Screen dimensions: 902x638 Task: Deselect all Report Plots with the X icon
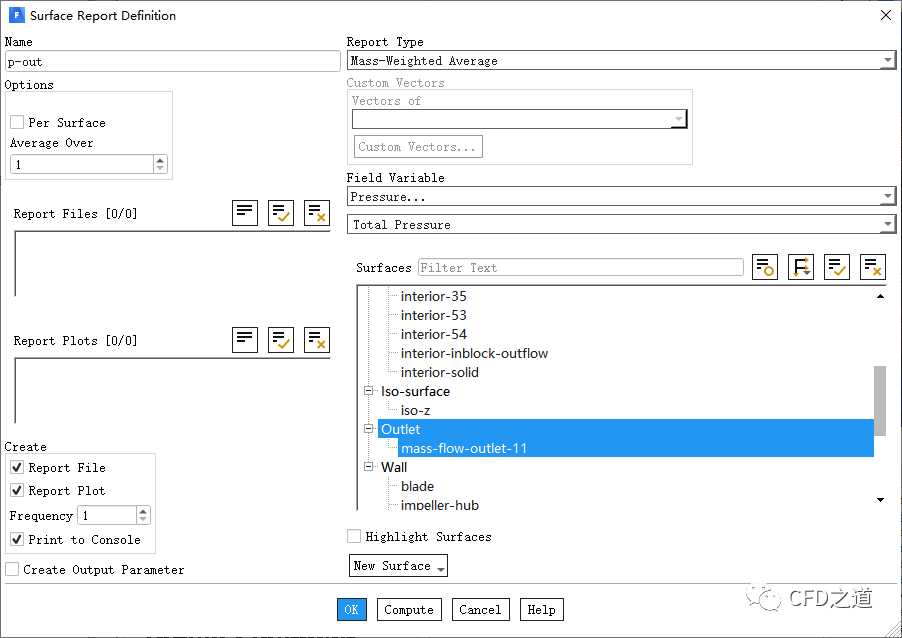coord(317,339)
